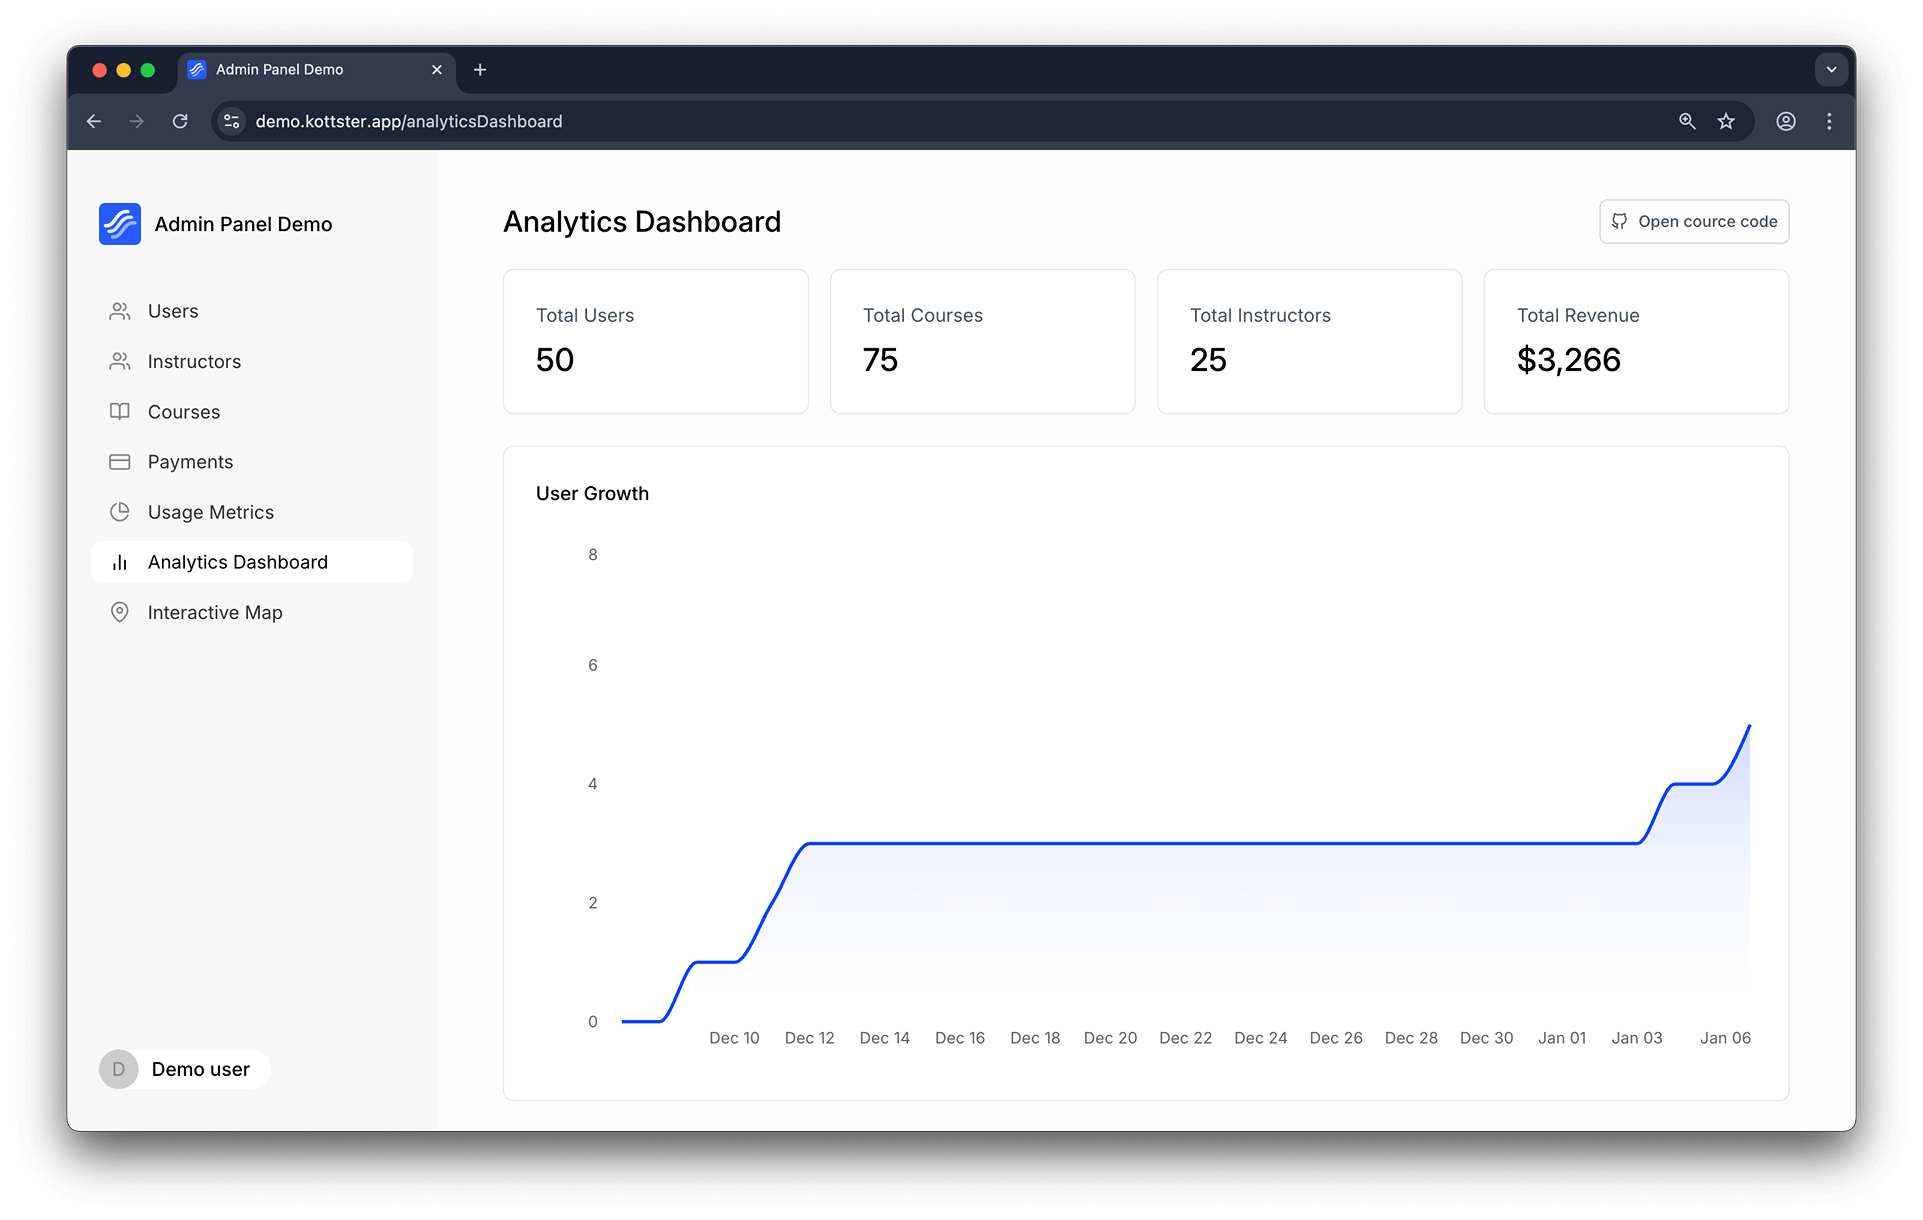Click the Dec 20 axis label

(1110, 1038)
